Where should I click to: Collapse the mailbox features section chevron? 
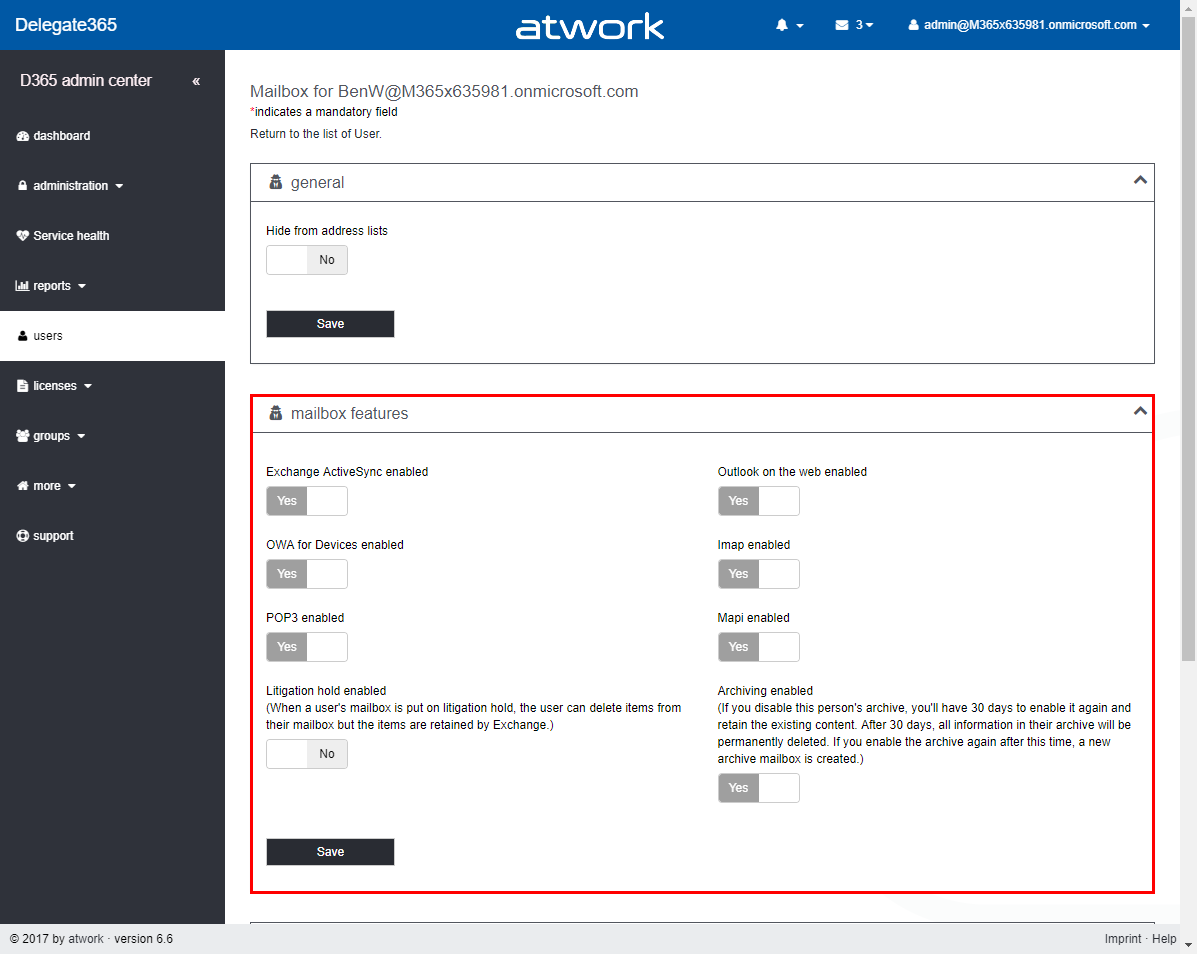1139,411
